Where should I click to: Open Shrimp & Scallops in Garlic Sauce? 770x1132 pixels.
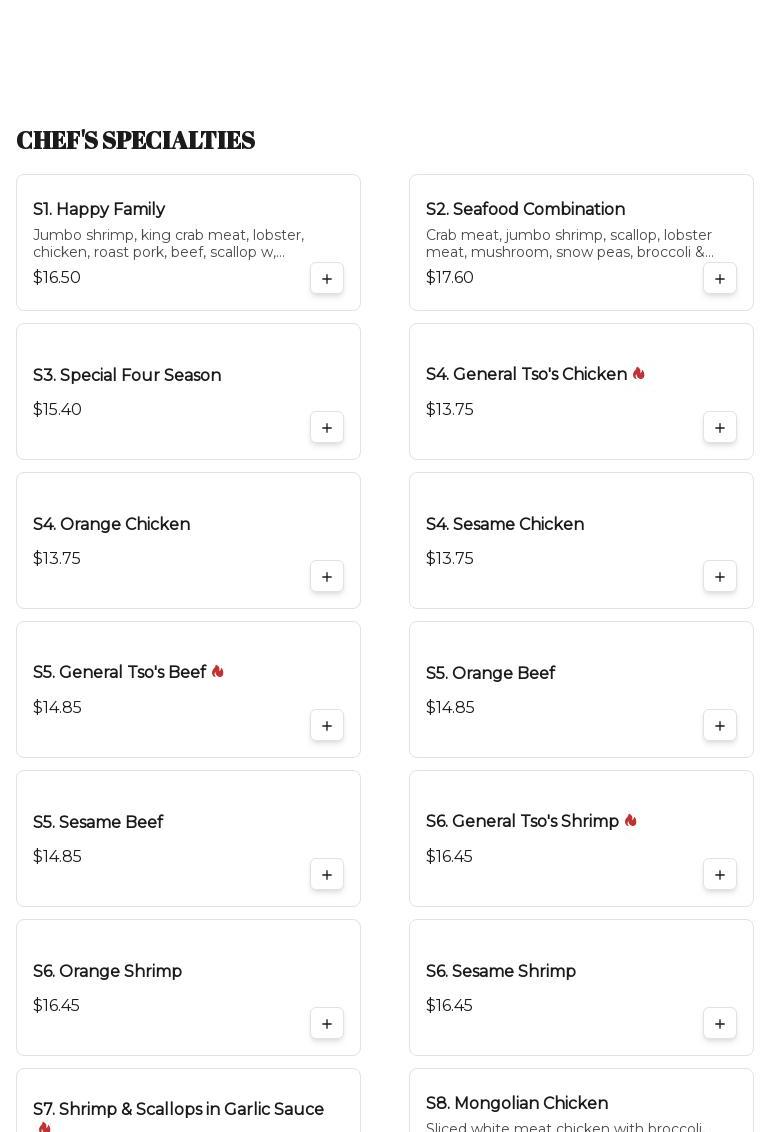[x=178, y=1110]
